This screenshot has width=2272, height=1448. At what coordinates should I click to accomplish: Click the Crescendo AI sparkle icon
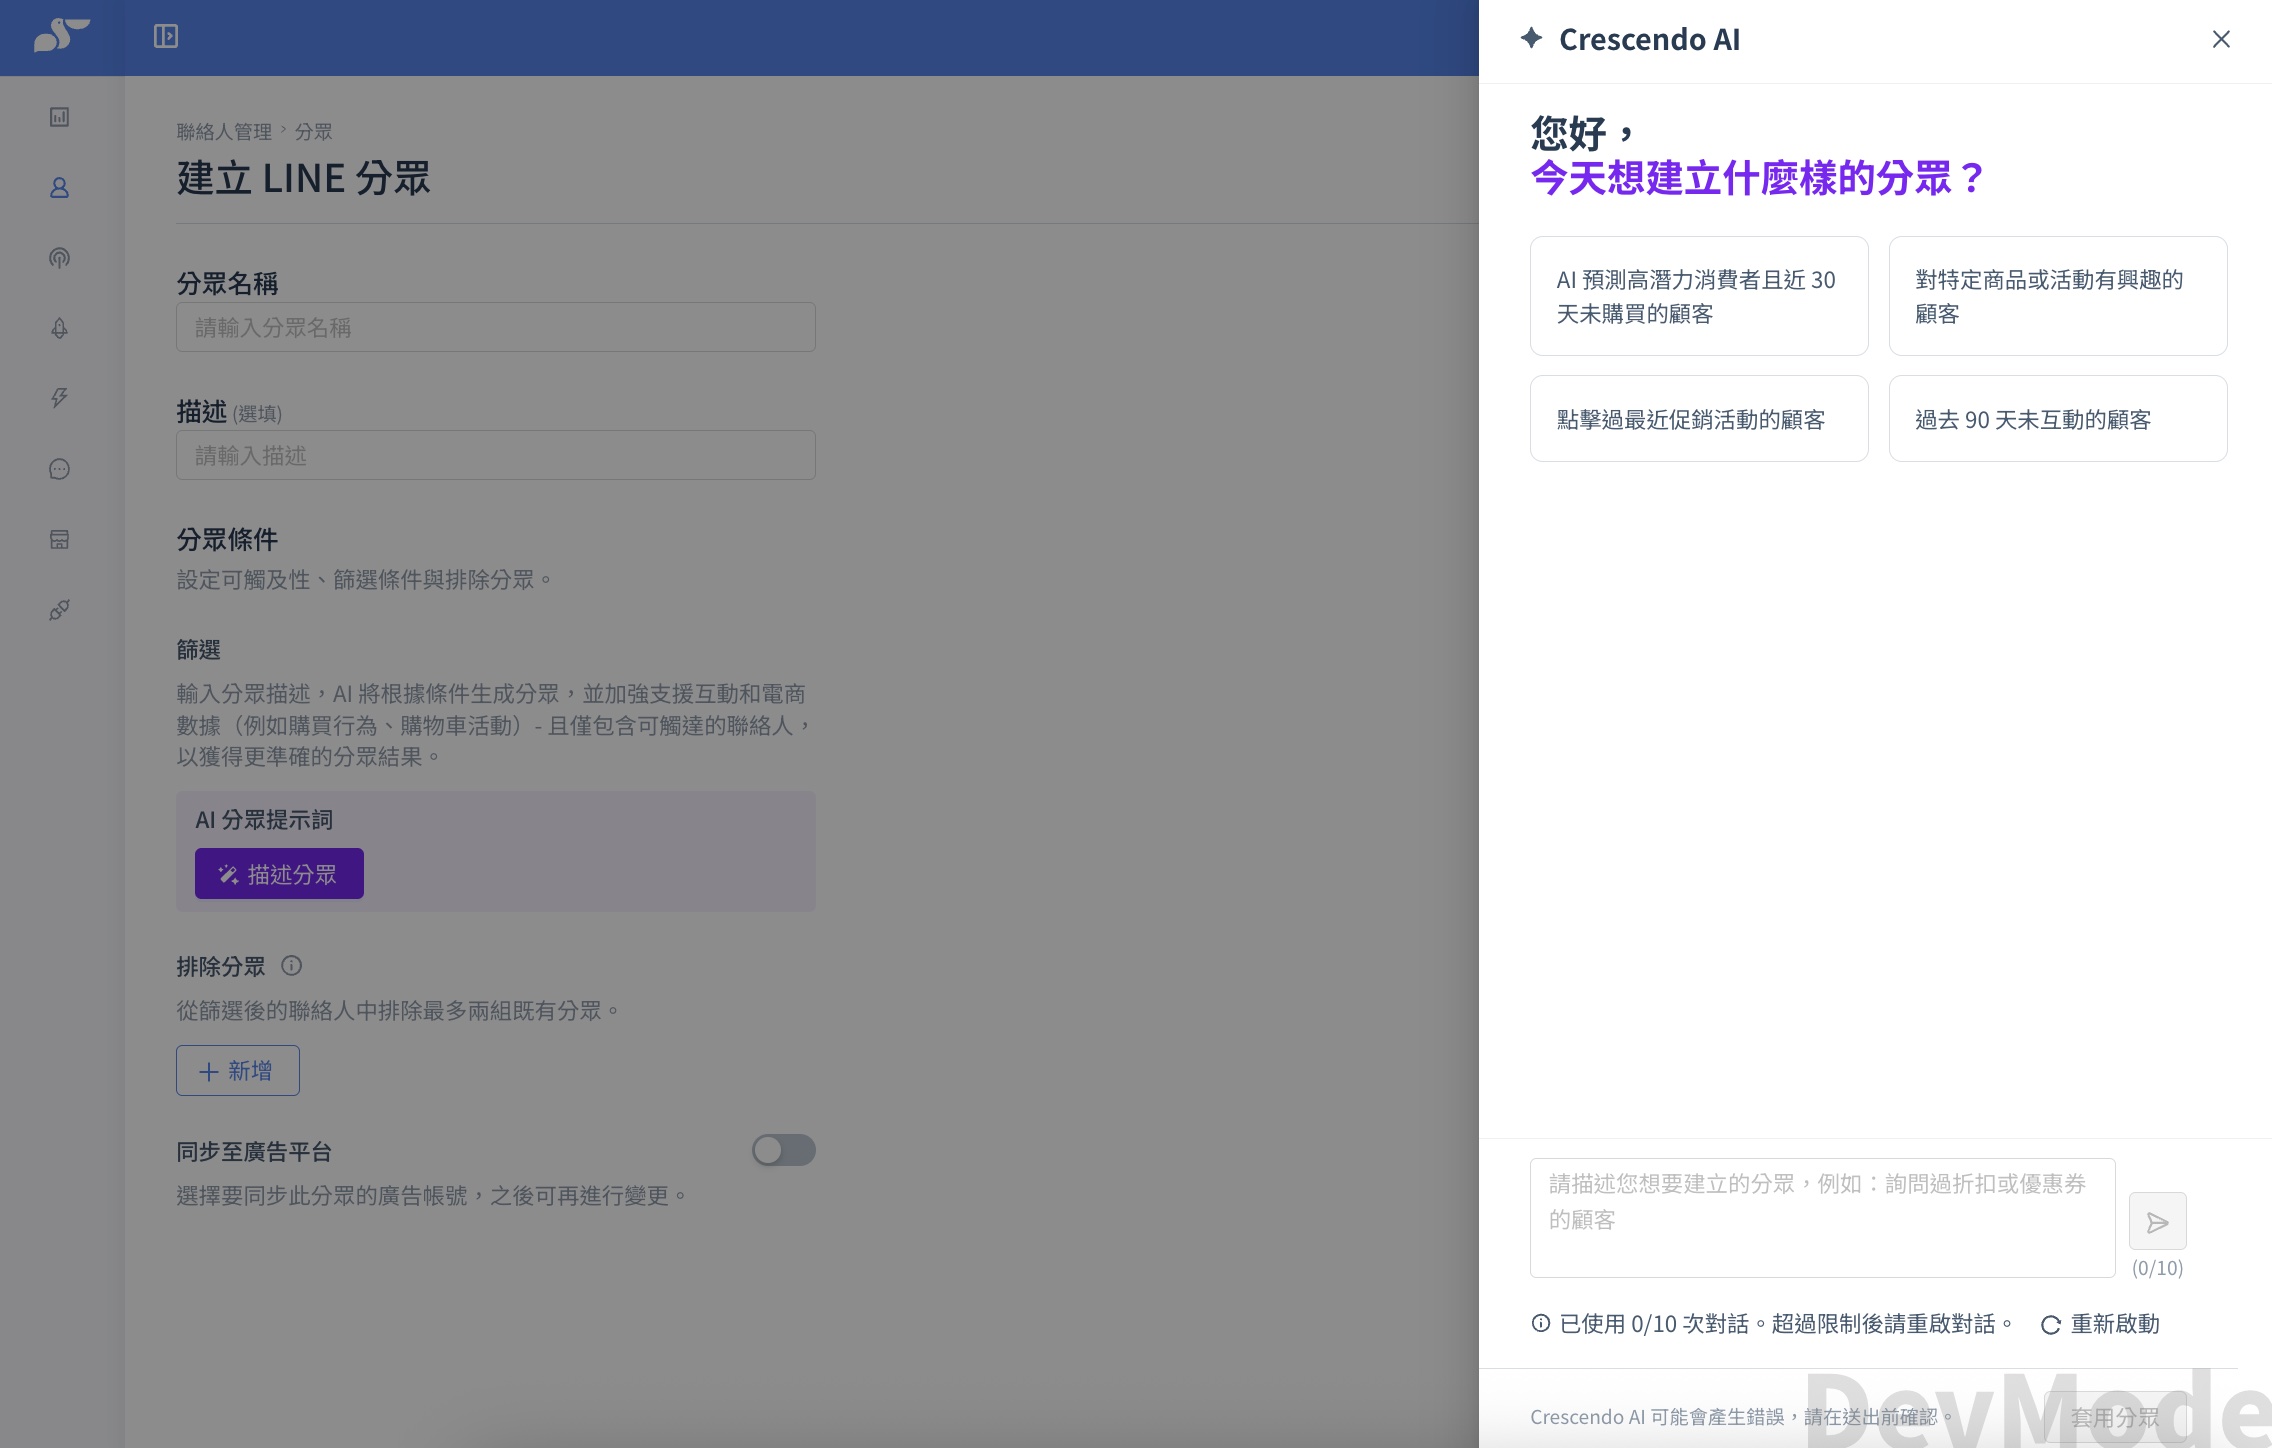pyautogui.click(x=1531, y=38)
